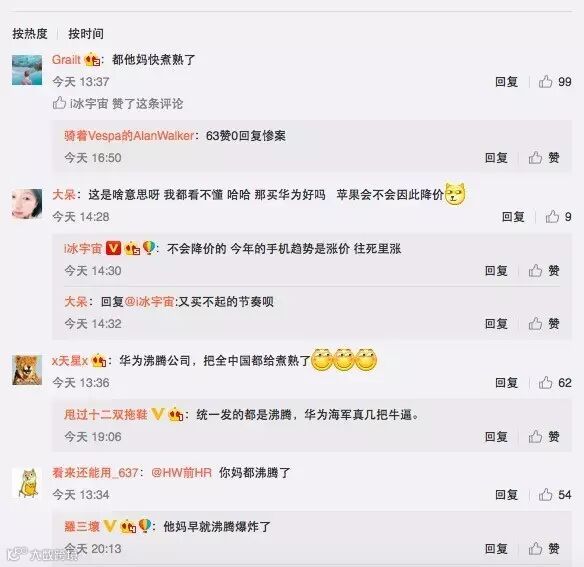Reply to Grailt's comment
The width and height of the screenshot is (584, 567).
point(507,82)
